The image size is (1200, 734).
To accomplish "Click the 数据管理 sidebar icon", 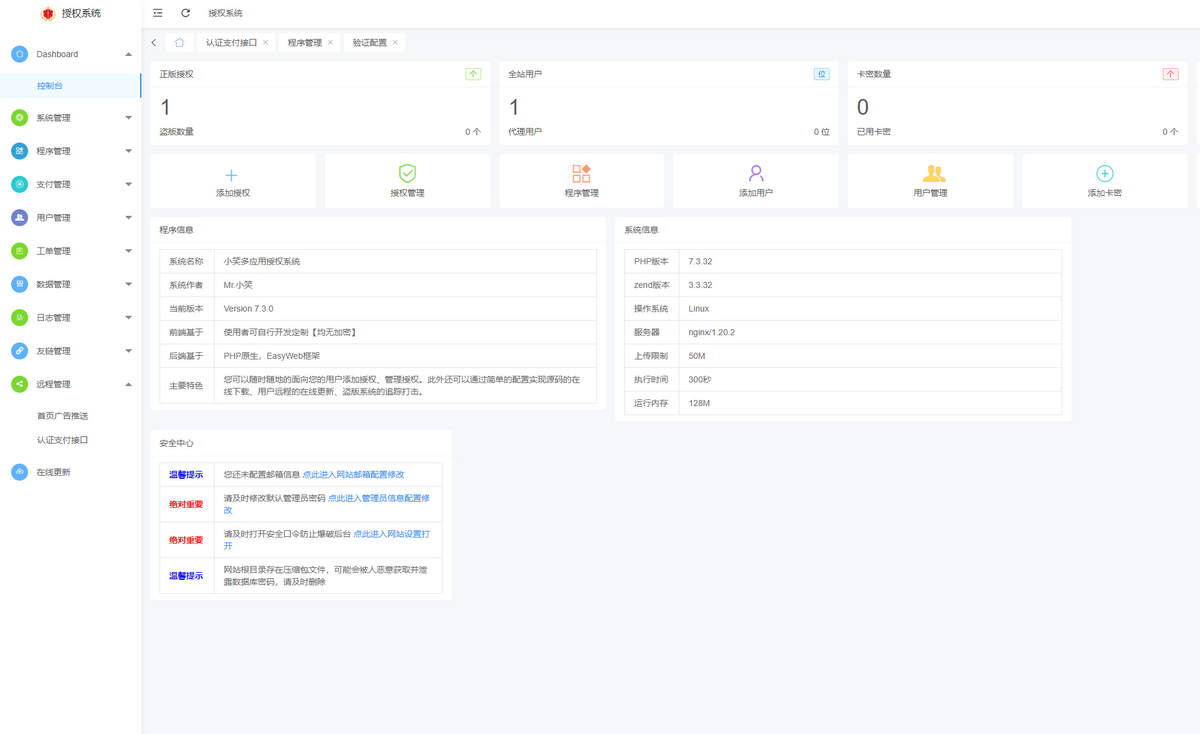I will [x=19, y=284].
